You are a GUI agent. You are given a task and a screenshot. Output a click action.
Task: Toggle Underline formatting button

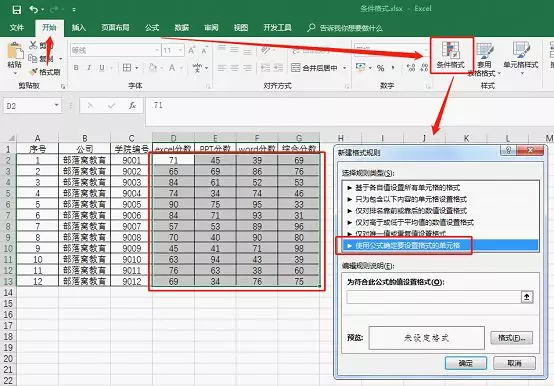click(x=102, y=67)
